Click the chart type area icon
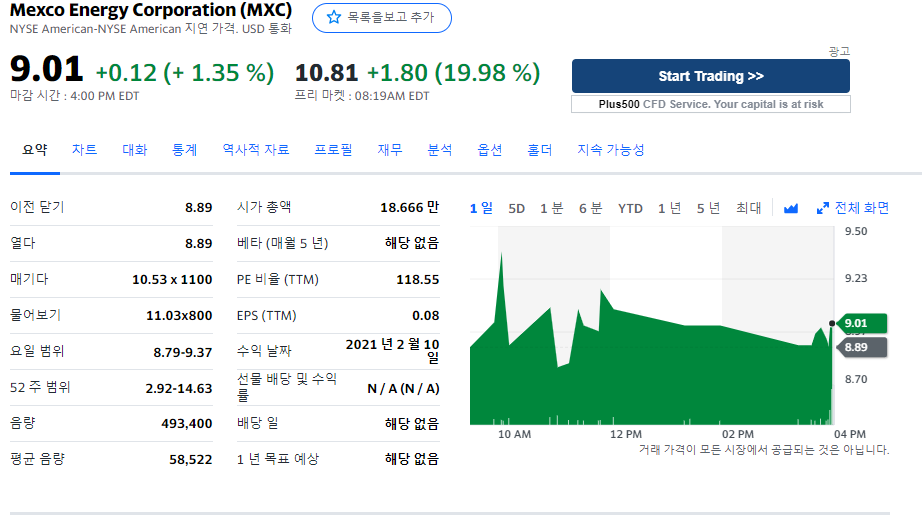This screenshot has height=515, width=922. [x=791, y=208]
